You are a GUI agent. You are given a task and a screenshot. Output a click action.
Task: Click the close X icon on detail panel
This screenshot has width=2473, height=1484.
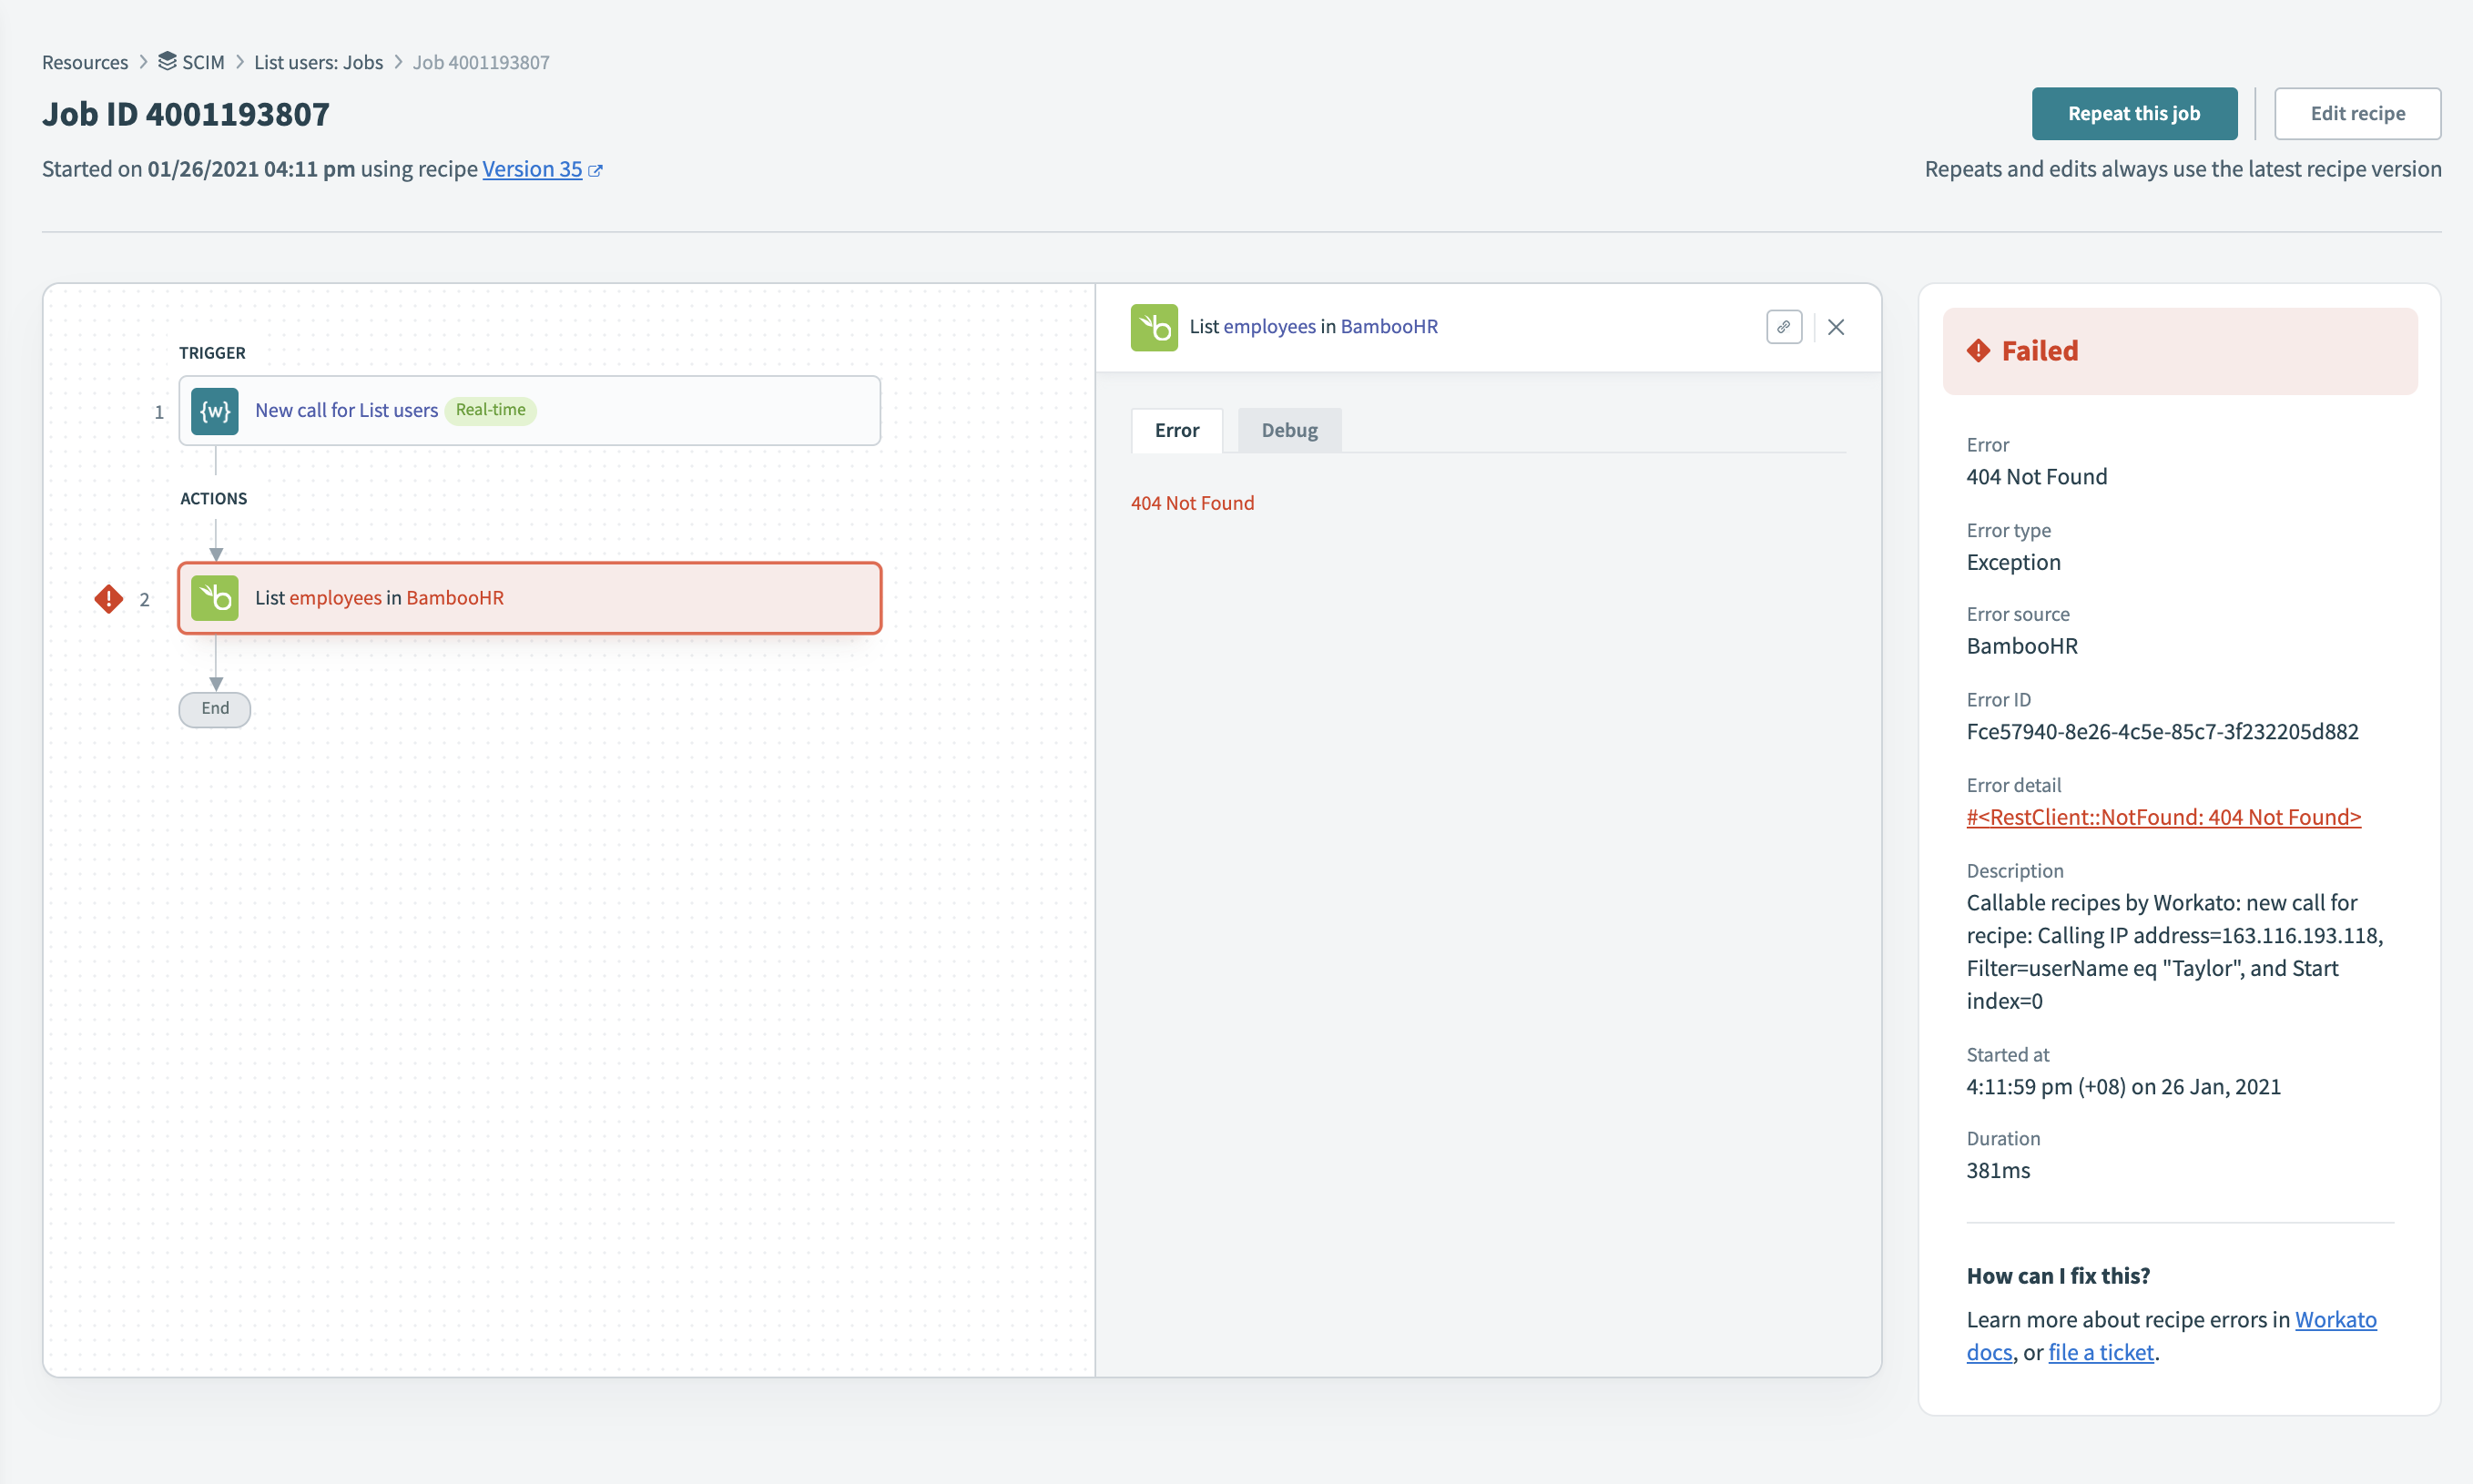pos(1836,325)
